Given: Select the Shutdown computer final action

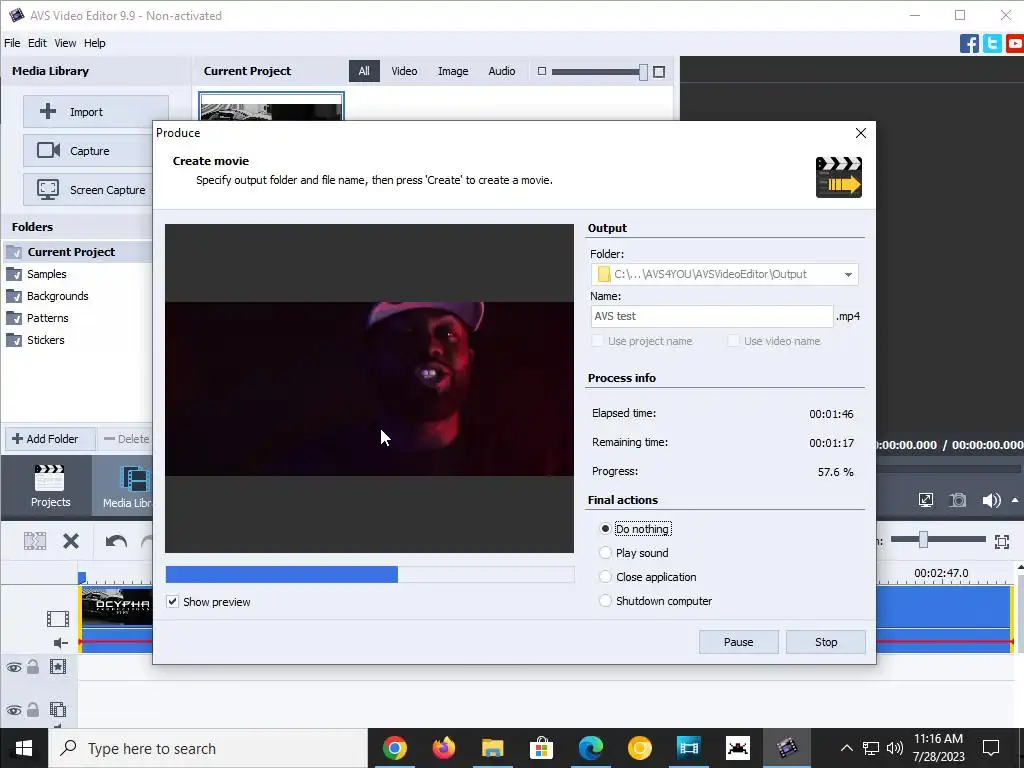Looking at the screenshot, I should [x=605, y=601].
